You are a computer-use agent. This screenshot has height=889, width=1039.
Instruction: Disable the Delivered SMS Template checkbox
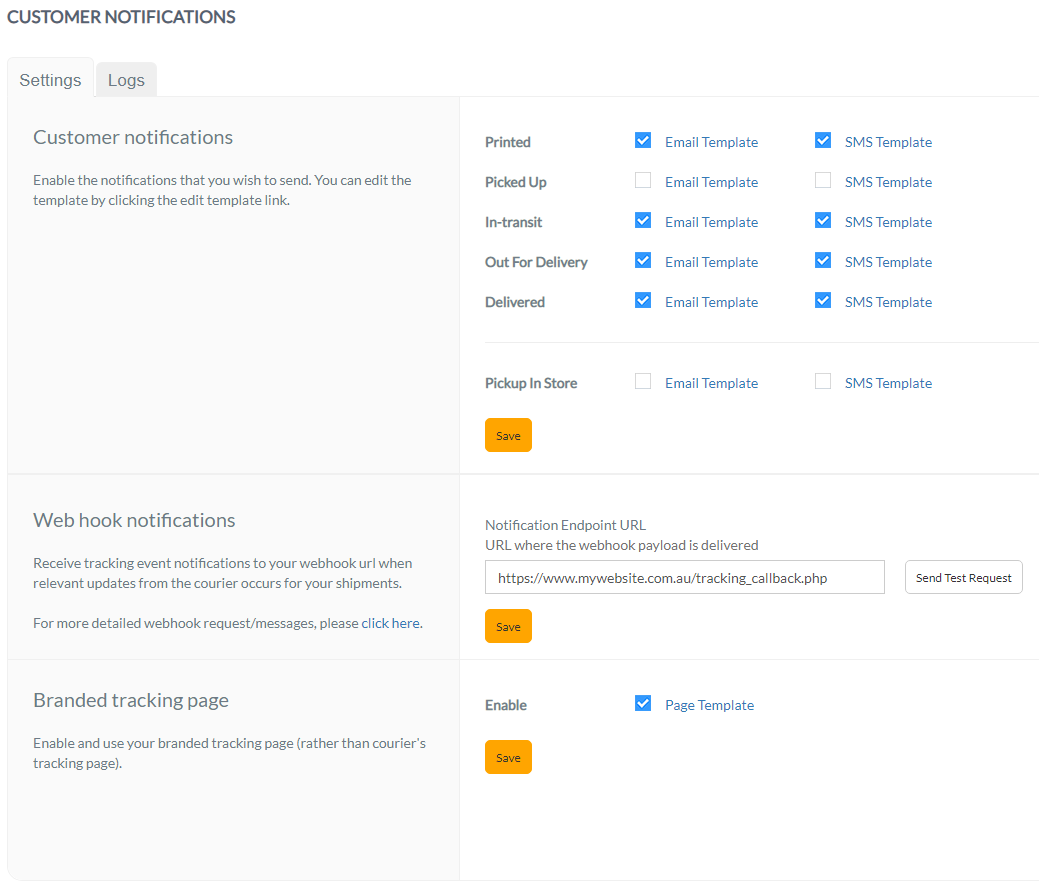(x=822, y=300)
